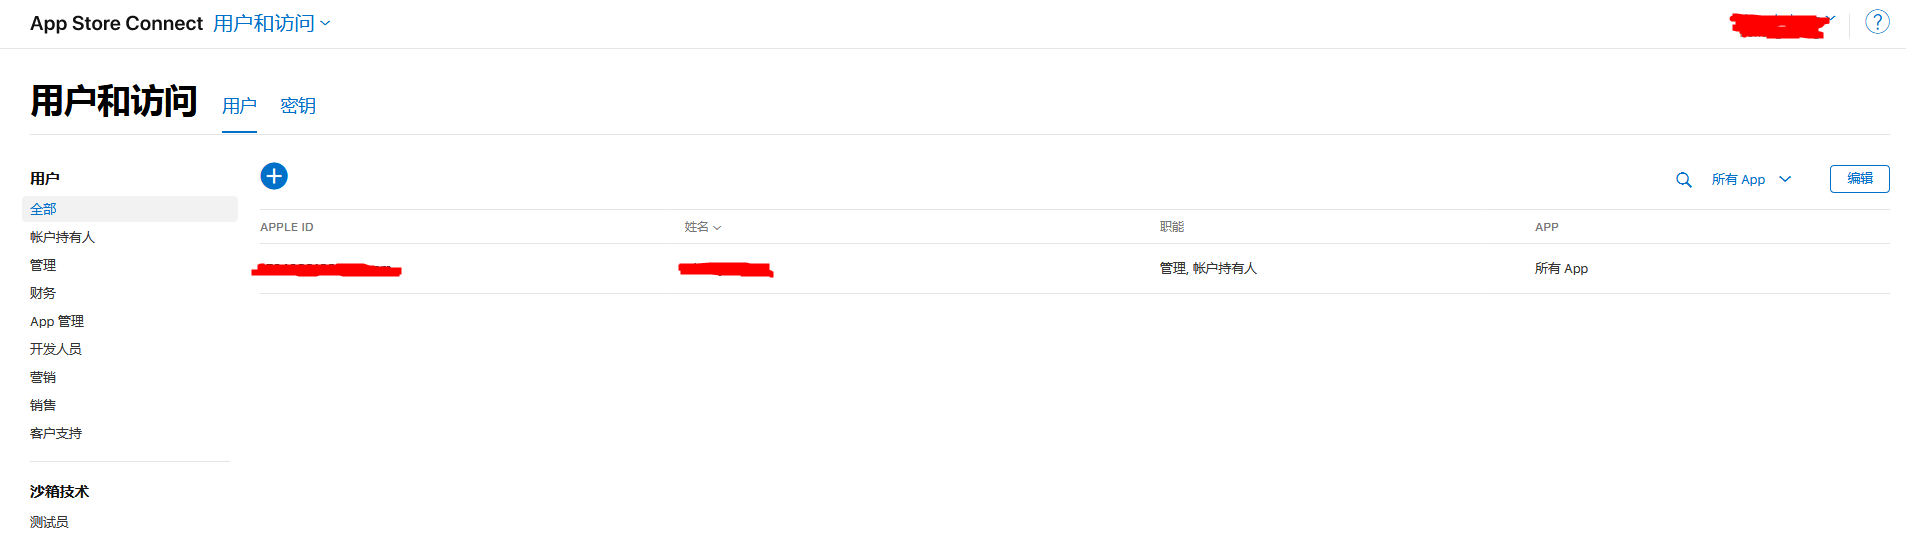Select the 用户 tab
Viewport: 1906px width, 553px height.
point(239,106)
